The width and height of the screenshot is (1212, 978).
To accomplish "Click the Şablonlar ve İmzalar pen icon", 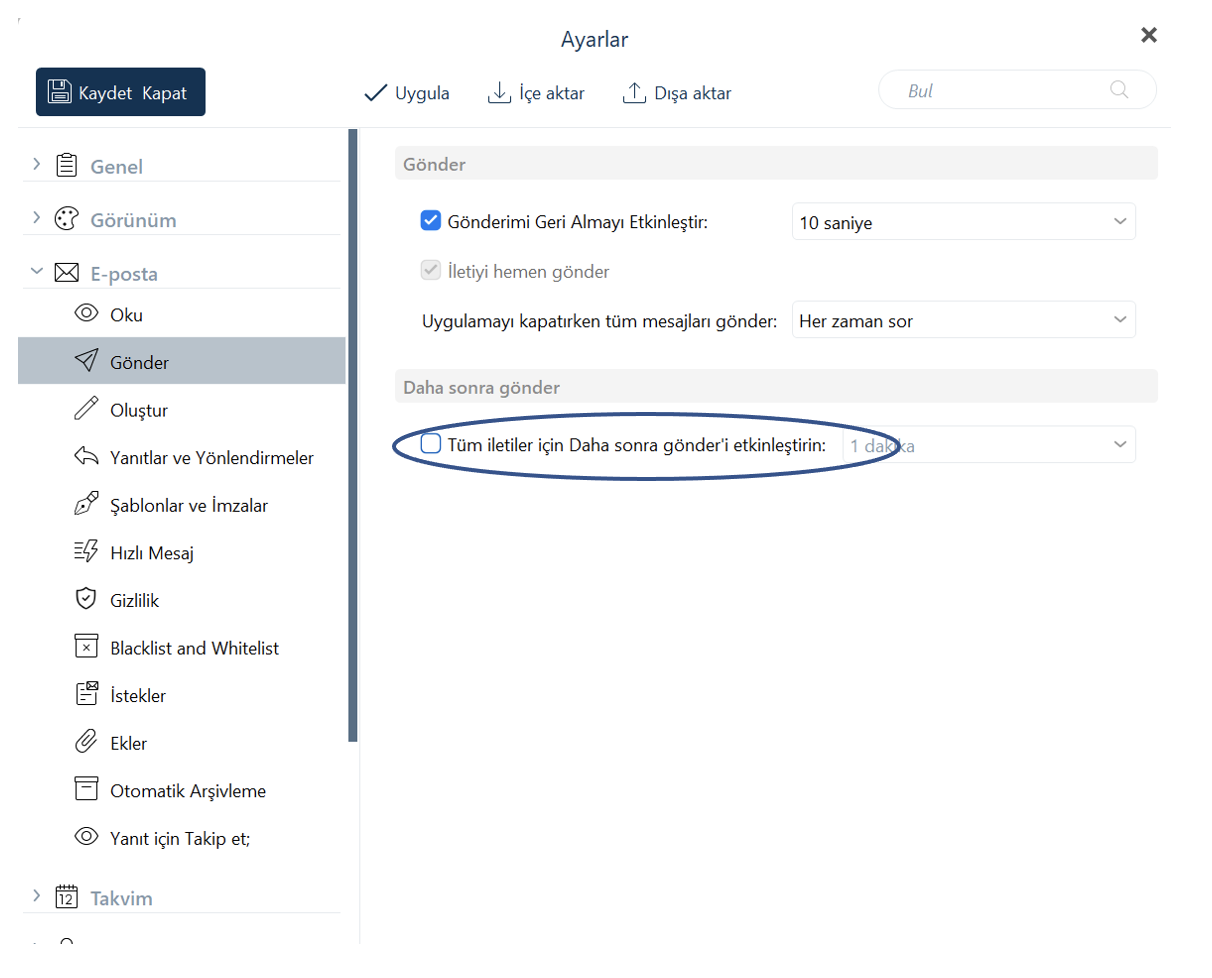I will [x=86, y=504].
